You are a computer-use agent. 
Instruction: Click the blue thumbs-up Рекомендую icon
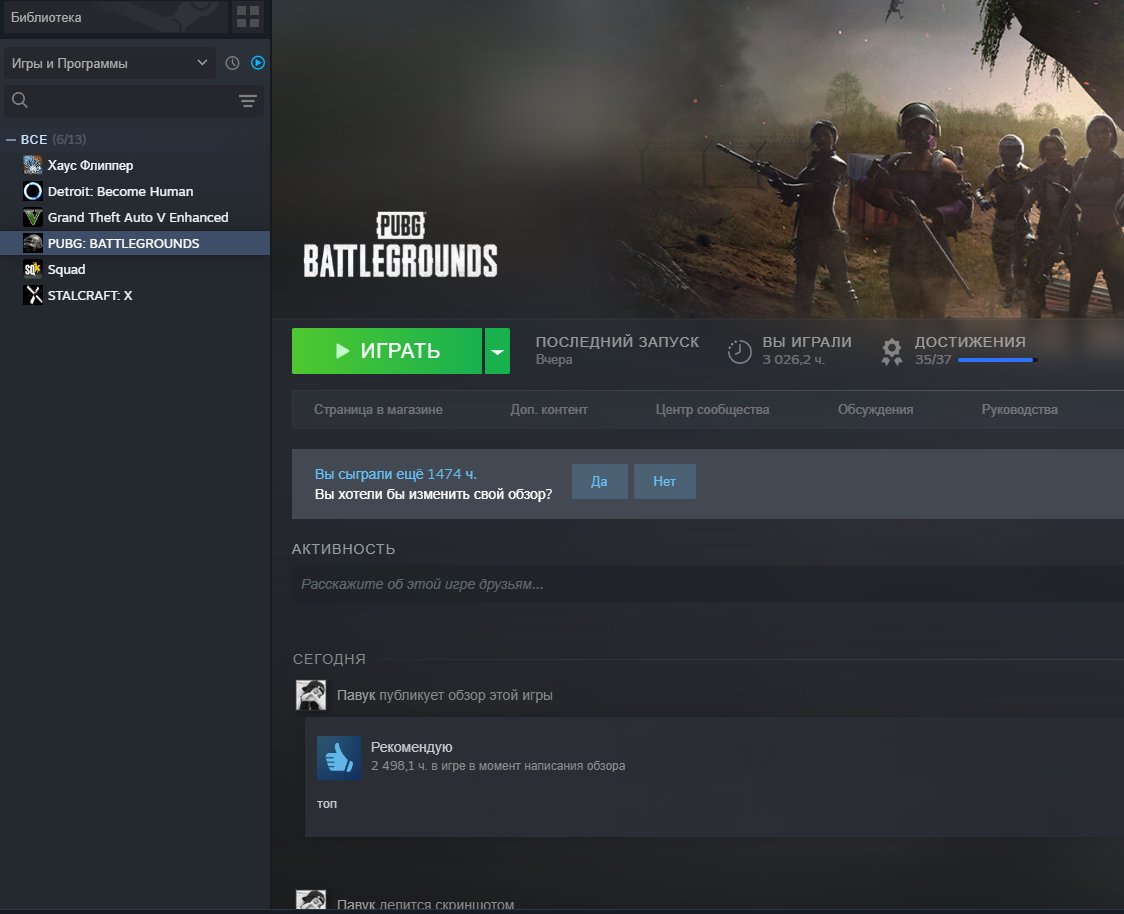pos(338,758)
